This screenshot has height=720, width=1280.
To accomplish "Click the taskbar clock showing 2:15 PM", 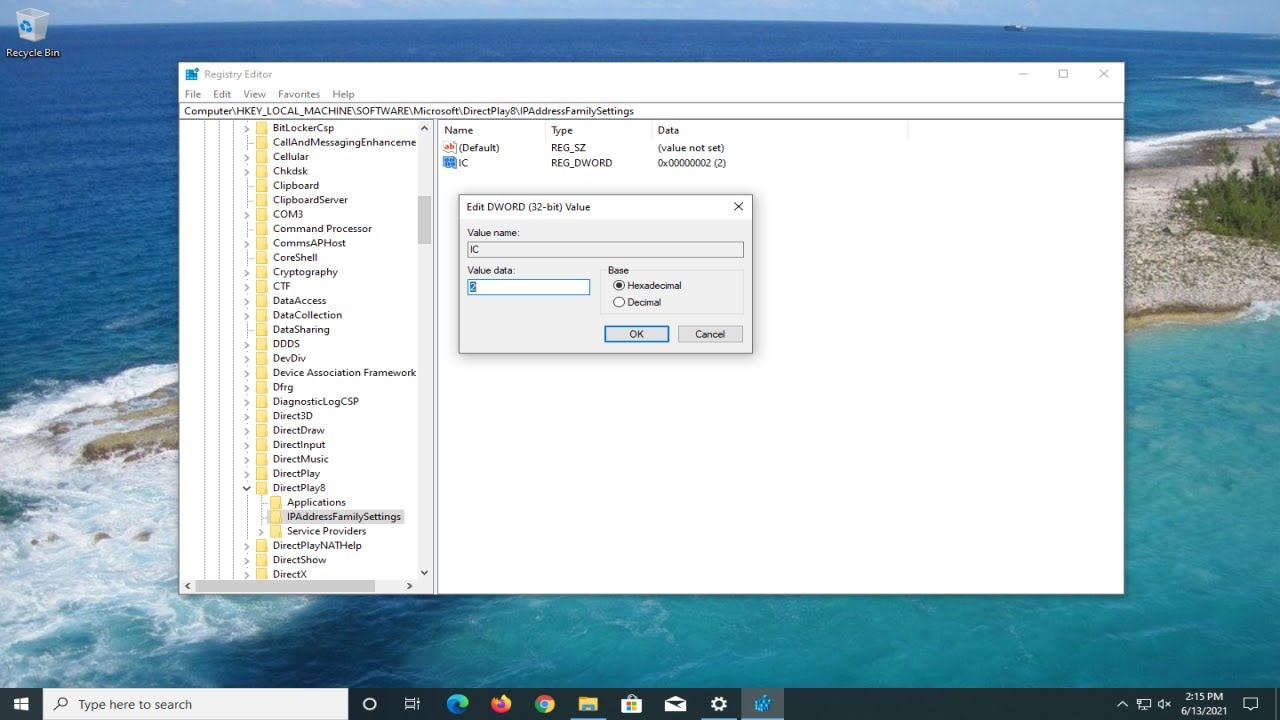I will (x=1202, y=704).
